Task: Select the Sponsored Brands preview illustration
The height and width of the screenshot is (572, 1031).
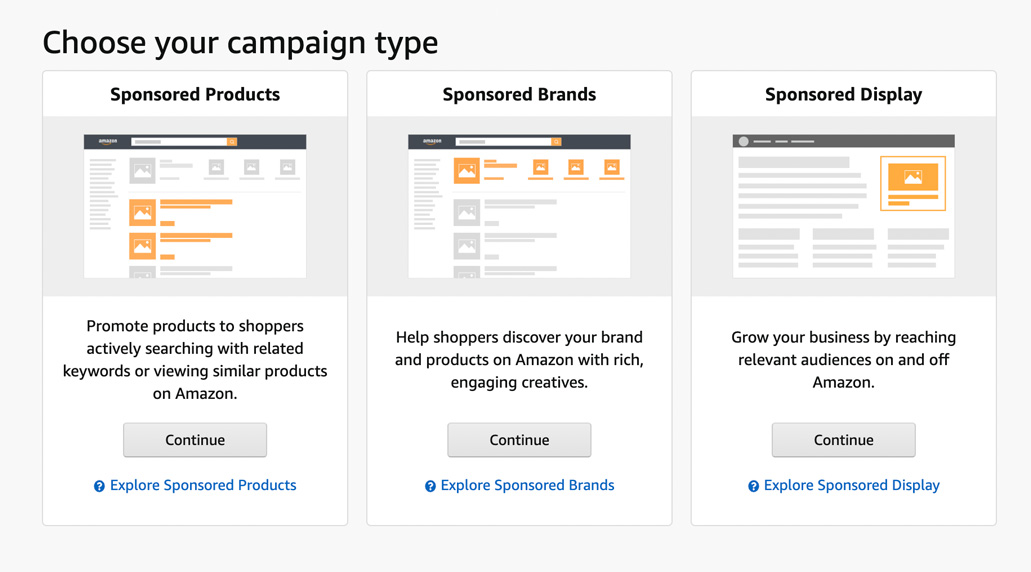Action: 519,206
